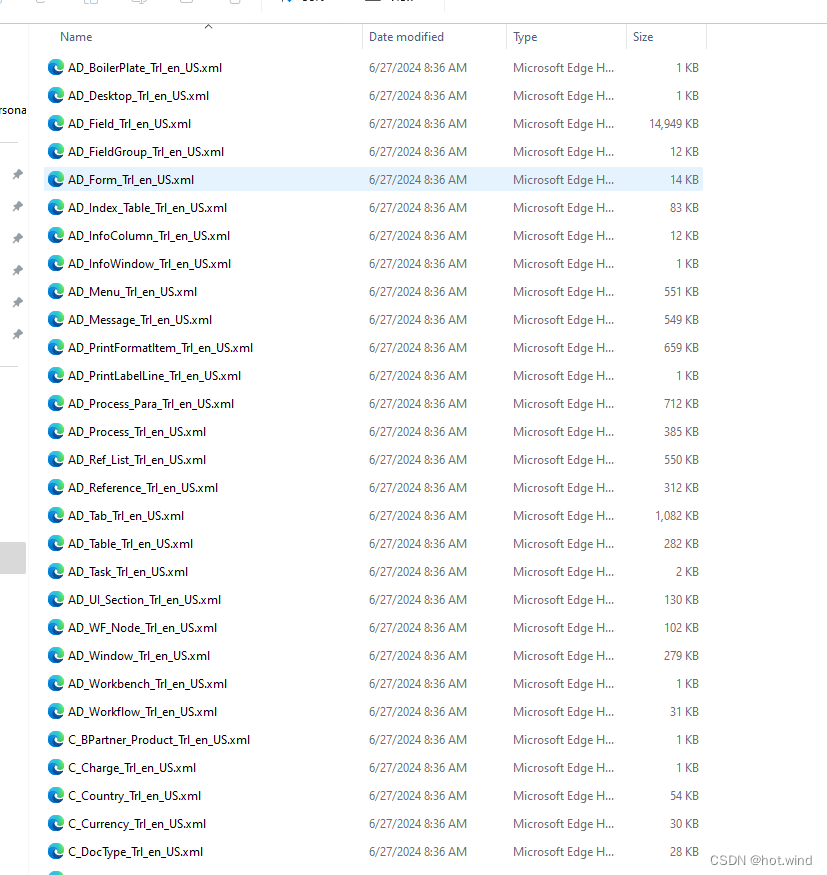The width and height of the screenshot is (827, 875).
Task: Select file name C_Country_Trl_en_US.xml
Action: [134, 796]
